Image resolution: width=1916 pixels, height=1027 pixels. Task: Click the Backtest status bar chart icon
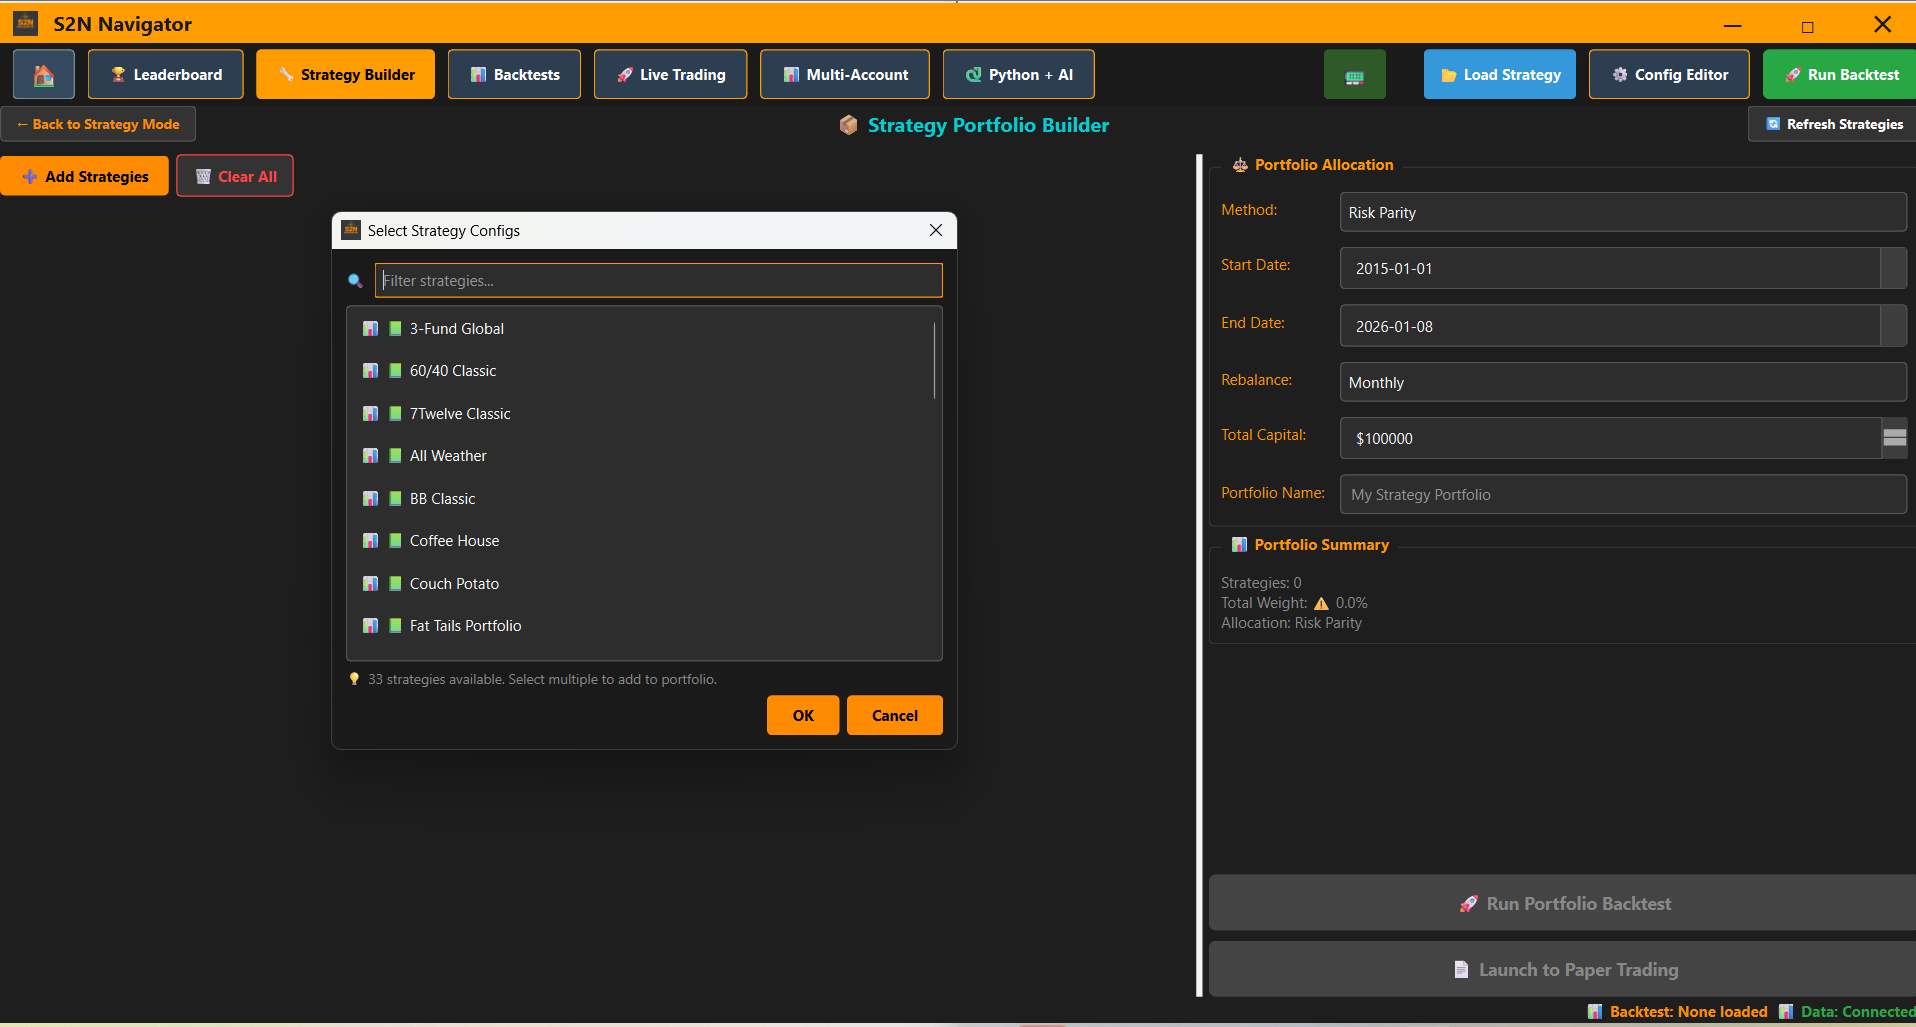[1595, 1012]
